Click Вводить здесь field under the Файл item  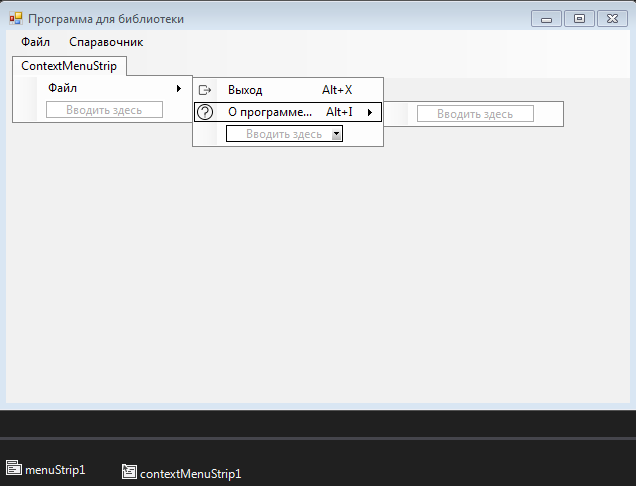point(104,110)
